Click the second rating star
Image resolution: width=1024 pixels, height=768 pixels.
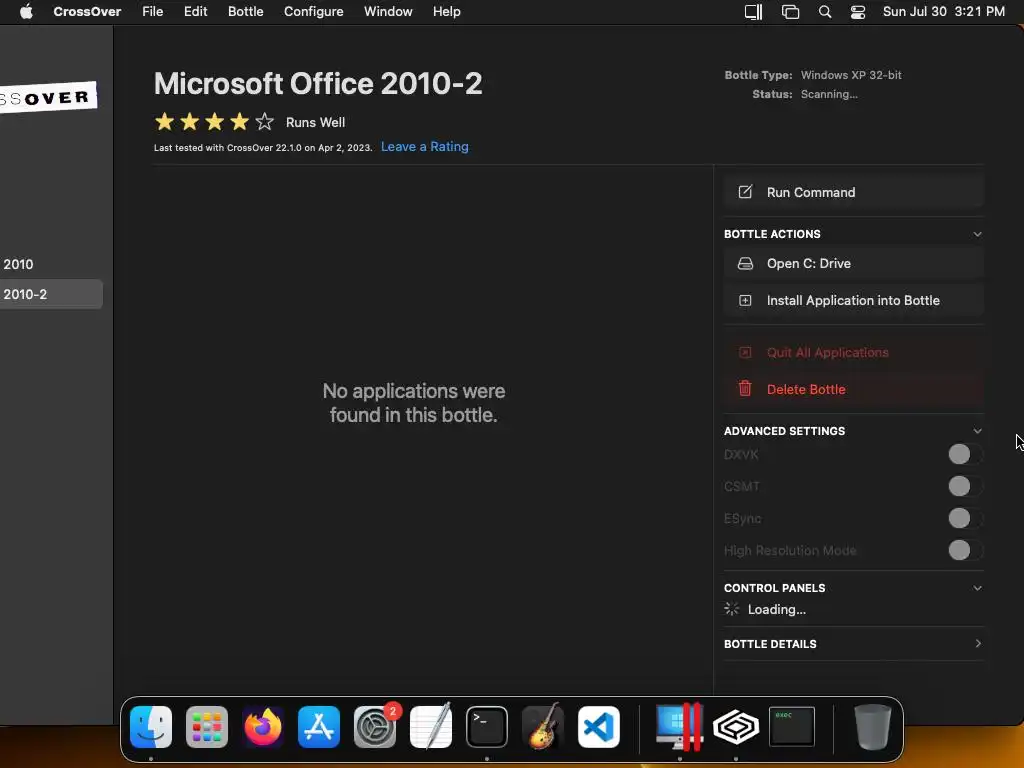(x=189, y=121)
